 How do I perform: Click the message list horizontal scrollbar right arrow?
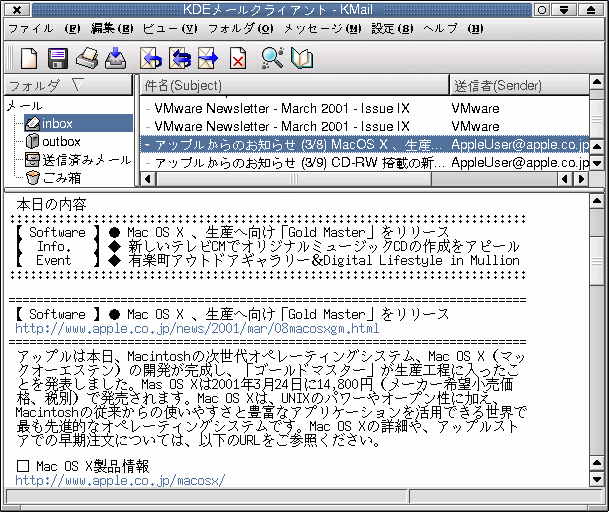[x=581, y=179]
